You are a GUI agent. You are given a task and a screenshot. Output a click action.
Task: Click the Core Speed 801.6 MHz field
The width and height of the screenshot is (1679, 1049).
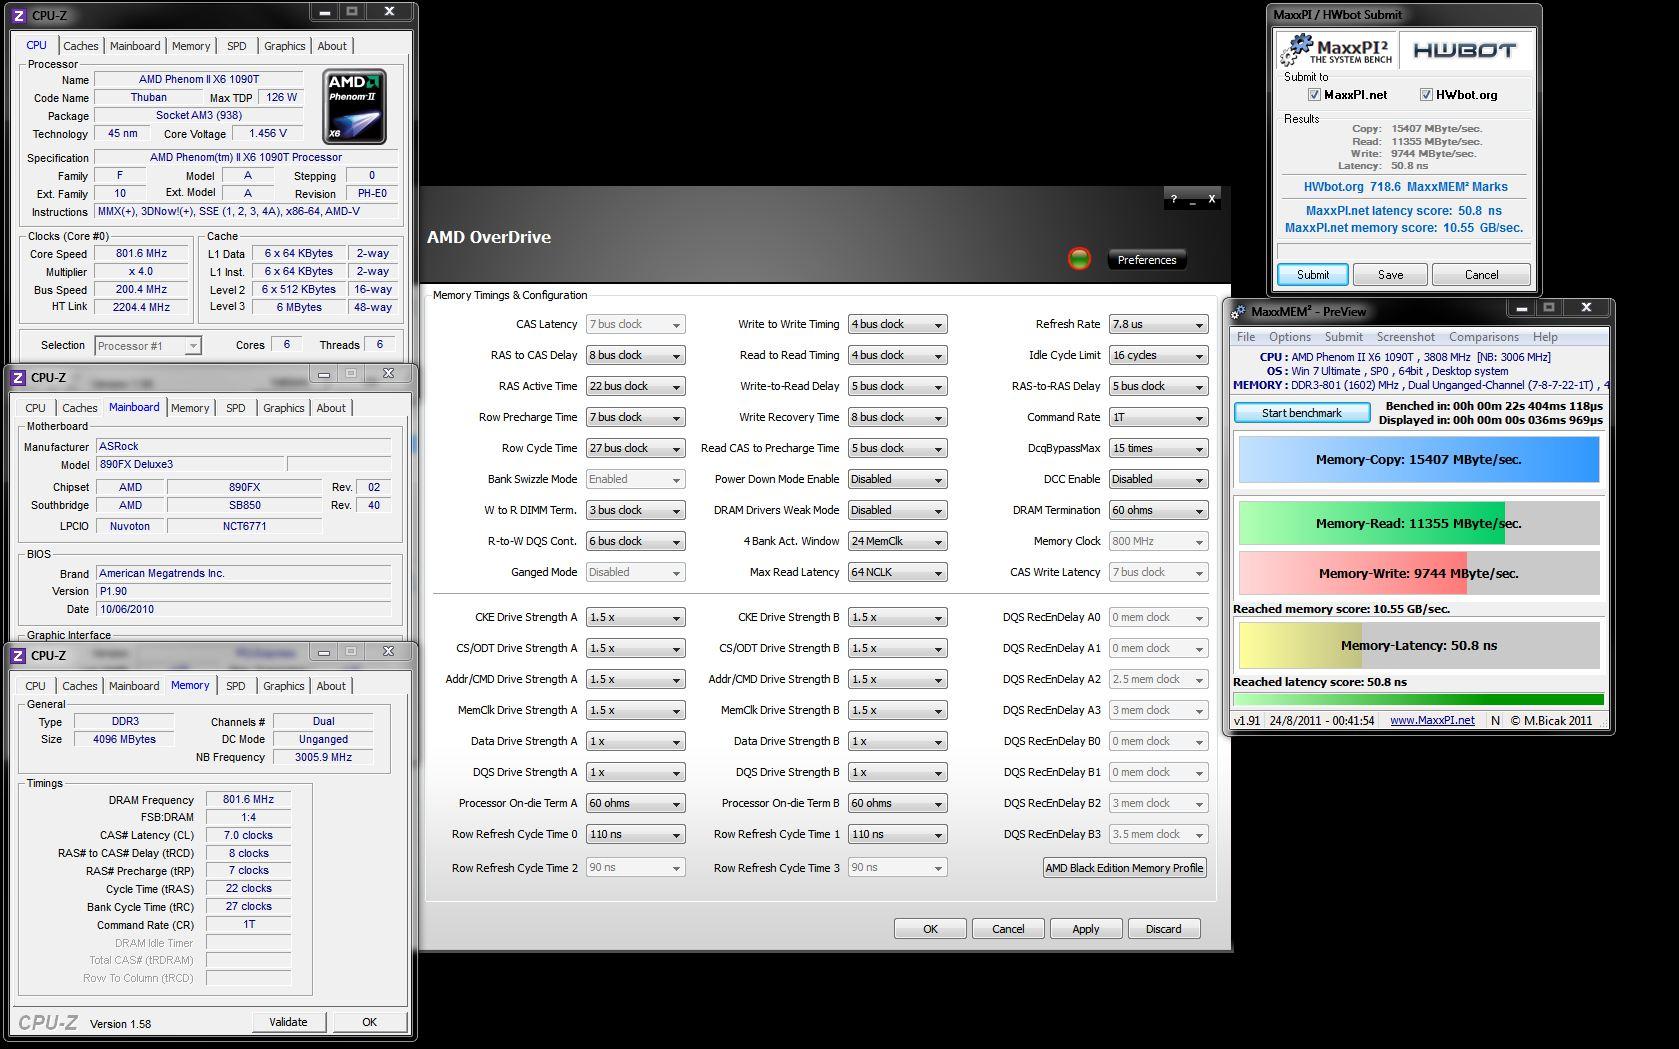[x=141, y=254]
